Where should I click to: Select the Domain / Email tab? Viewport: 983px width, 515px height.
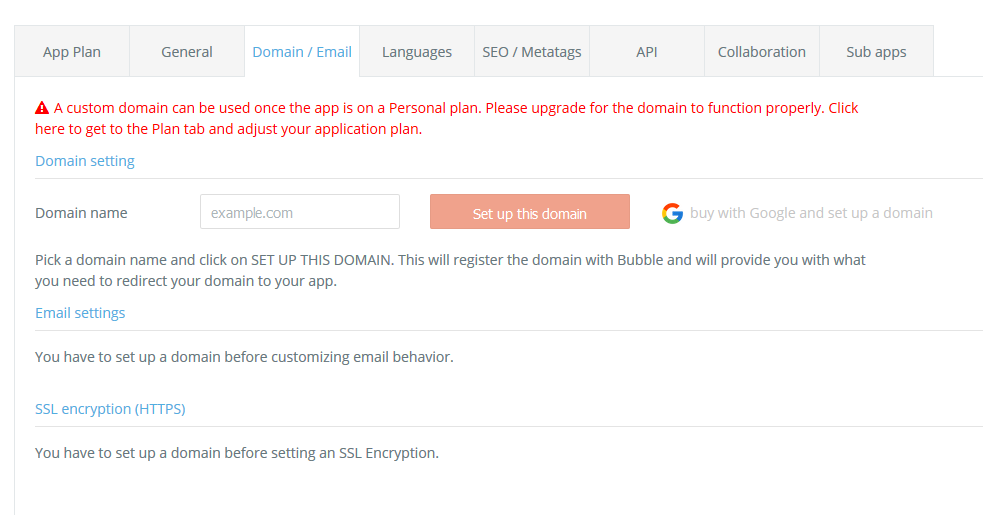[x=302, y=51]
